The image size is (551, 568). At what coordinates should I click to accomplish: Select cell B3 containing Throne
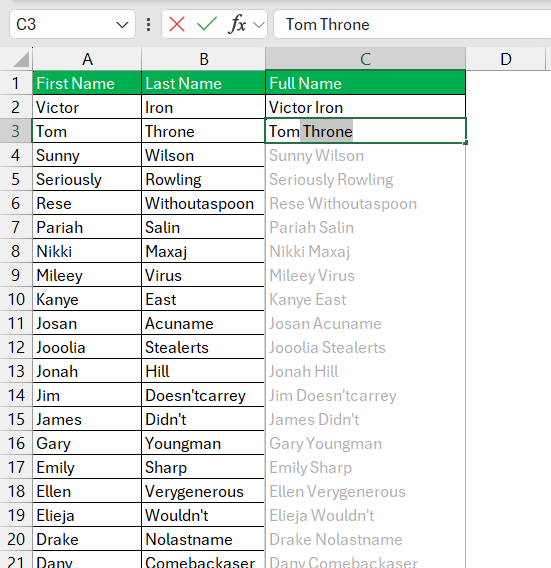tap(203, 131)
